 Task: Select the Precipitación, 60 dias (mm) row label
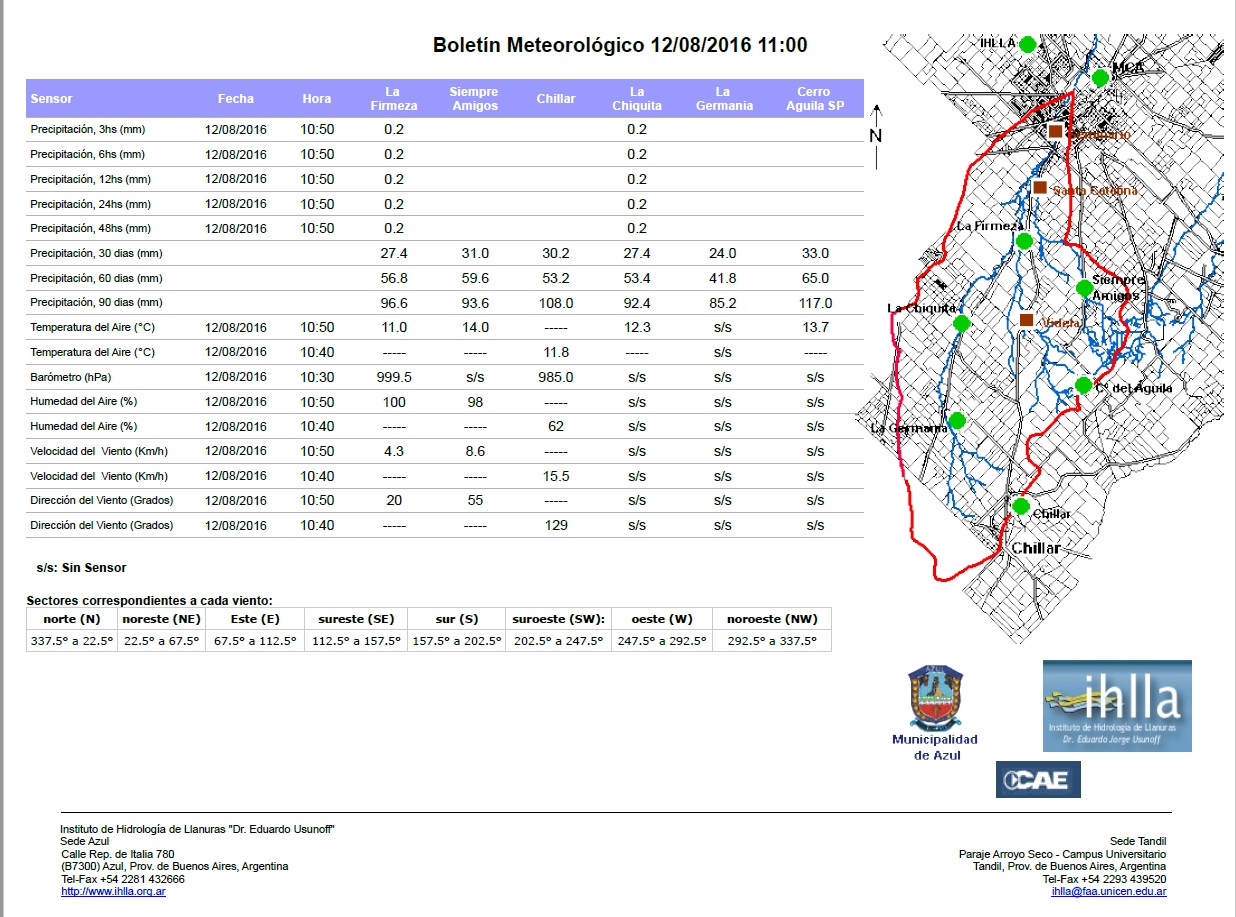click(96, 279)
